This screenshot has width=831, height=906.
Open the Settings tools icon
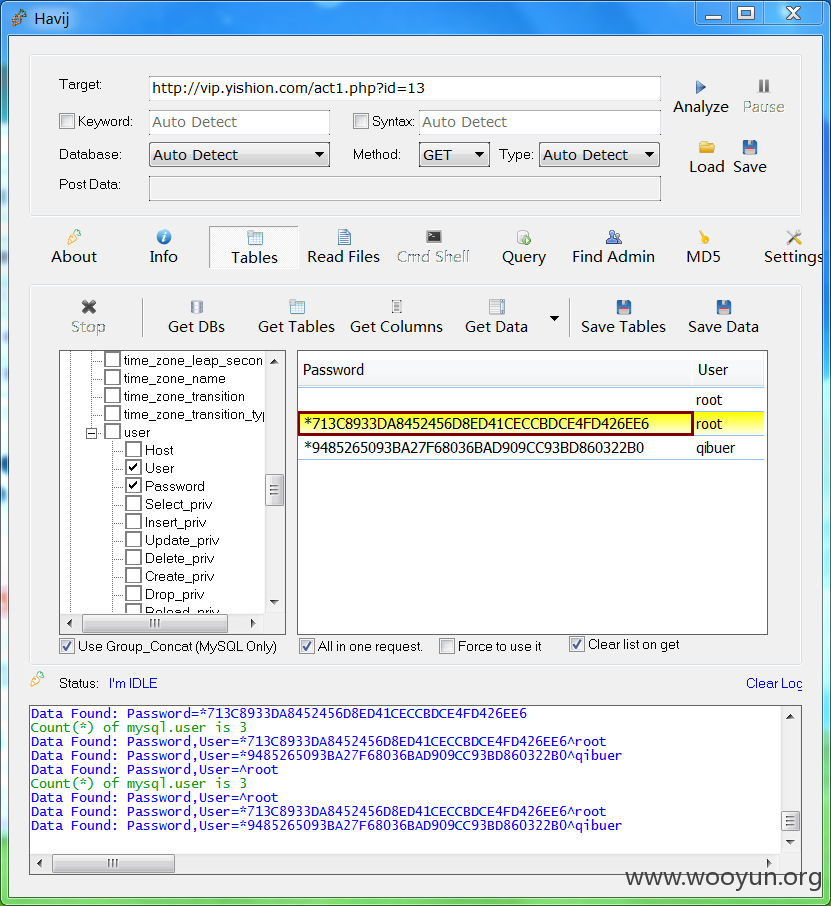click(794, 237)
